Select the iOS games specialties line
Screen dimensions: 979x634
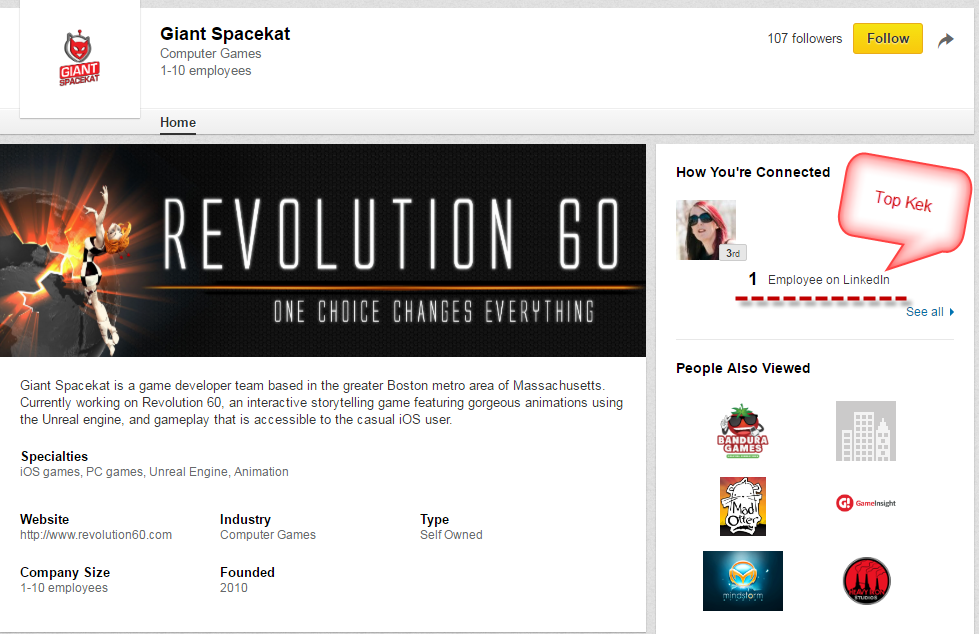(154, 472)
